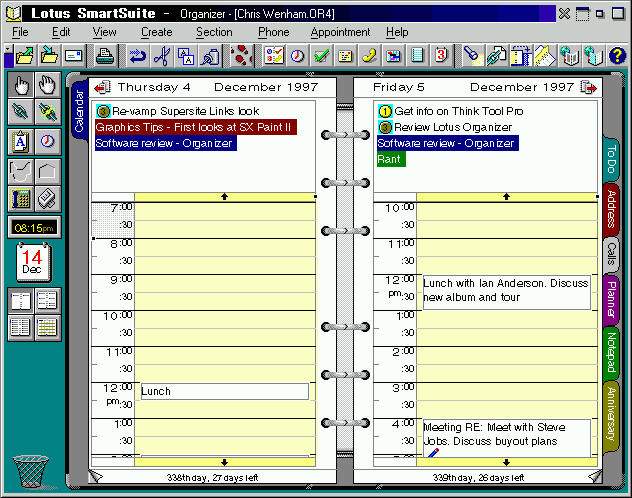Select the Calendar tab

79,111
